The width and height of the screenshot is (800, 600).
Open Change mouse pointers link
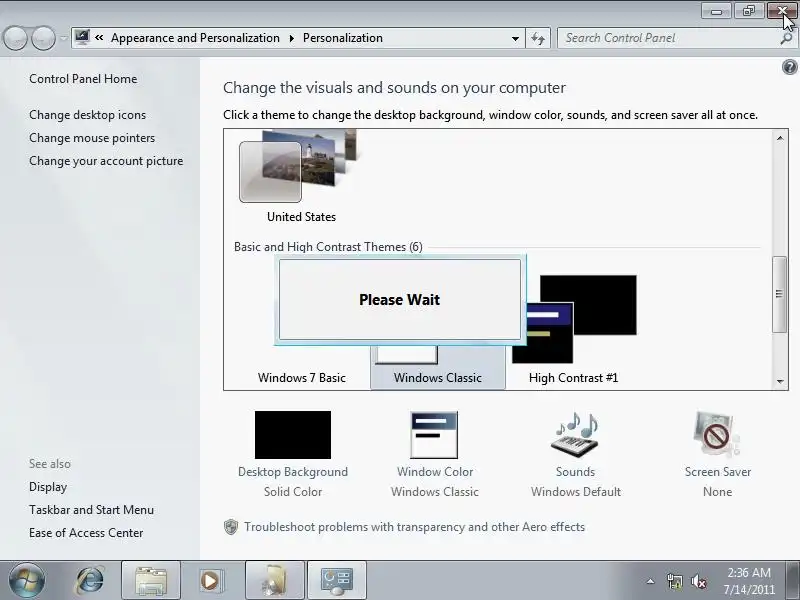[92, 138]
